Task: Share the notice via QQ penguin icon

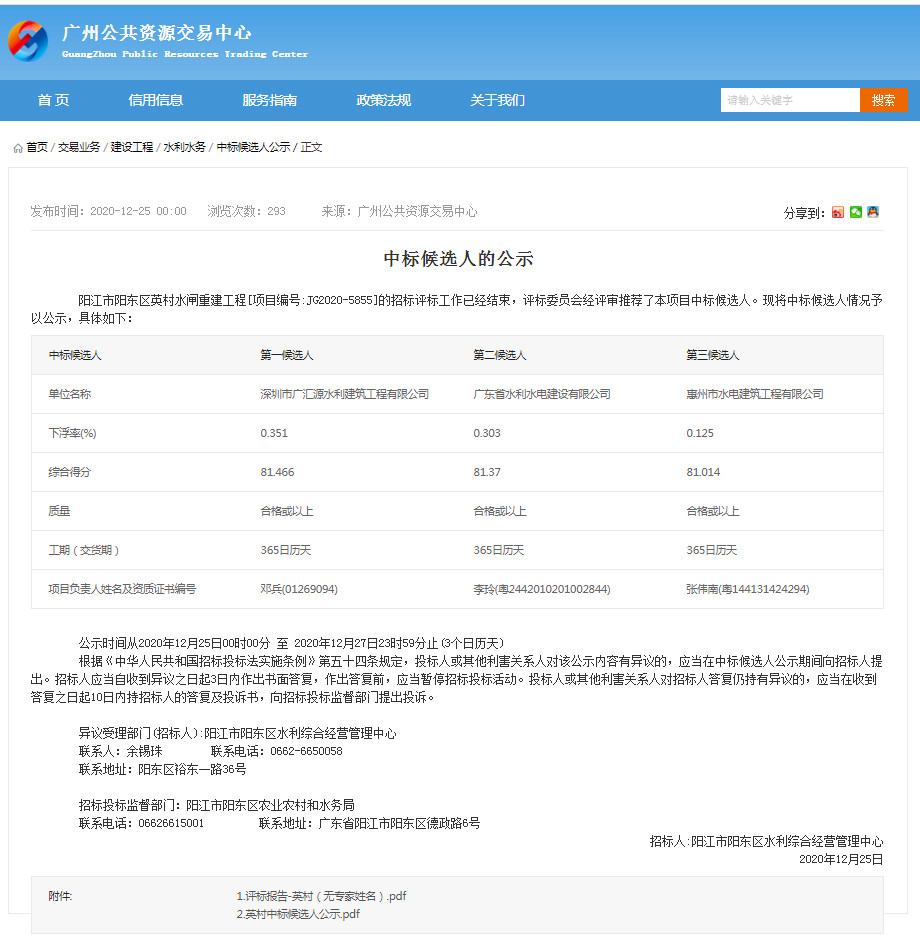Action: pyautogui.click(x=873, y=212)
